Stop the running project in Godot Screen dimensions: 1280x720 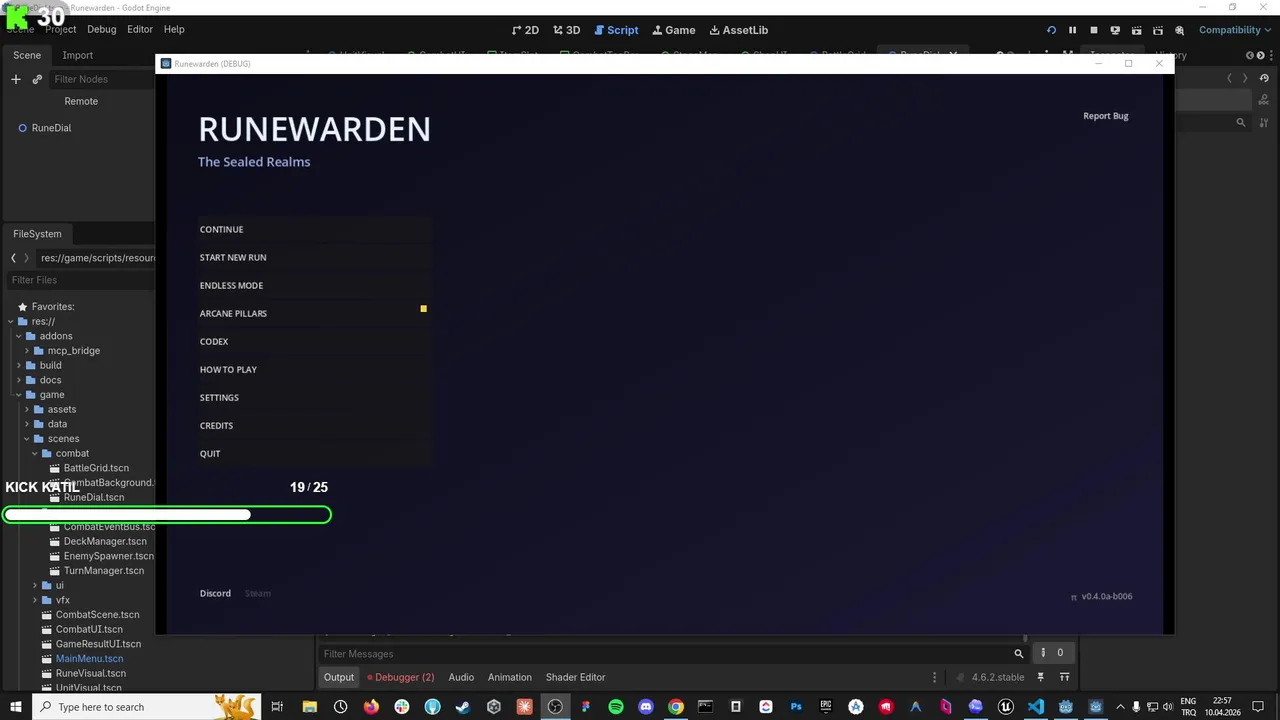[1094, 30]
